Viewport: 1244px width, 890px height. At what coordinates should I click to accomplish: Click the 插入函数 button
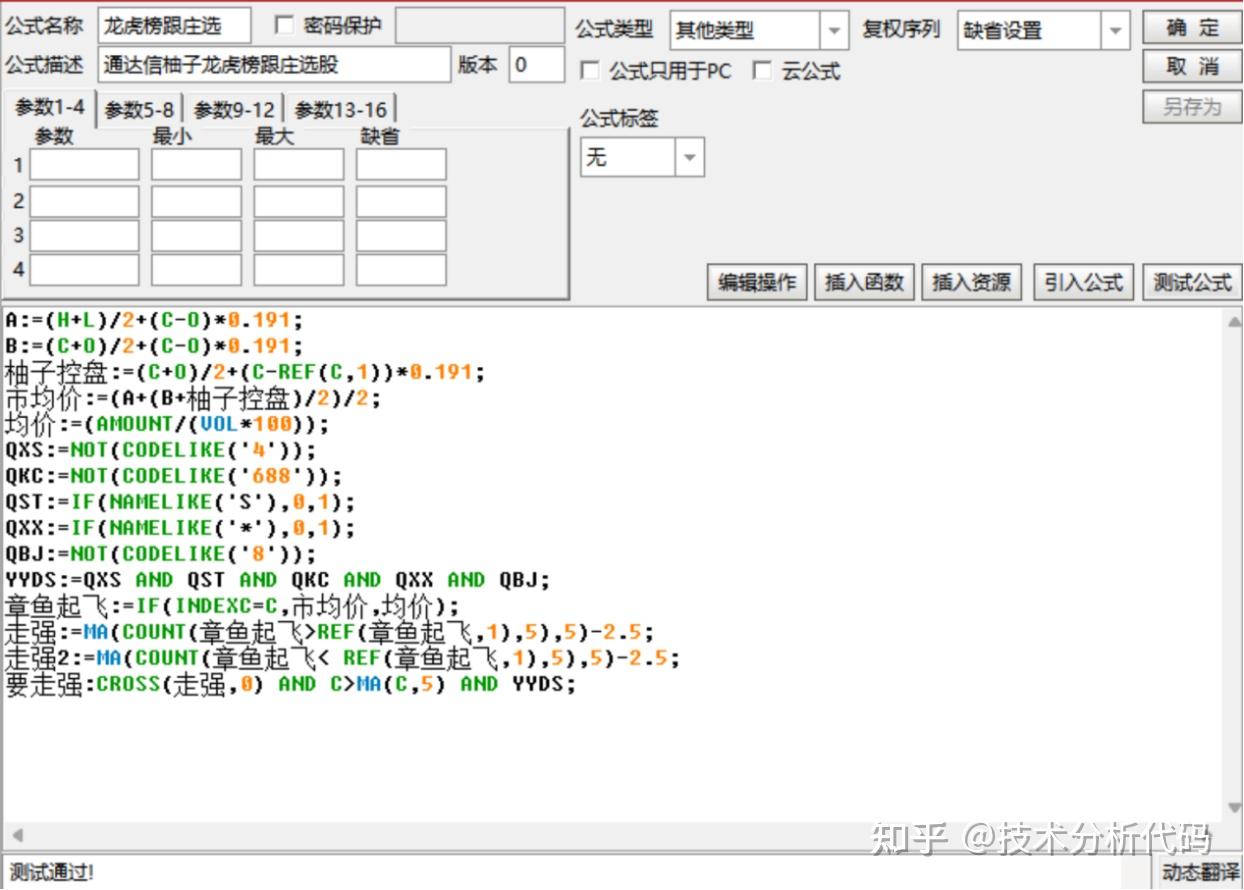[864, 283]
